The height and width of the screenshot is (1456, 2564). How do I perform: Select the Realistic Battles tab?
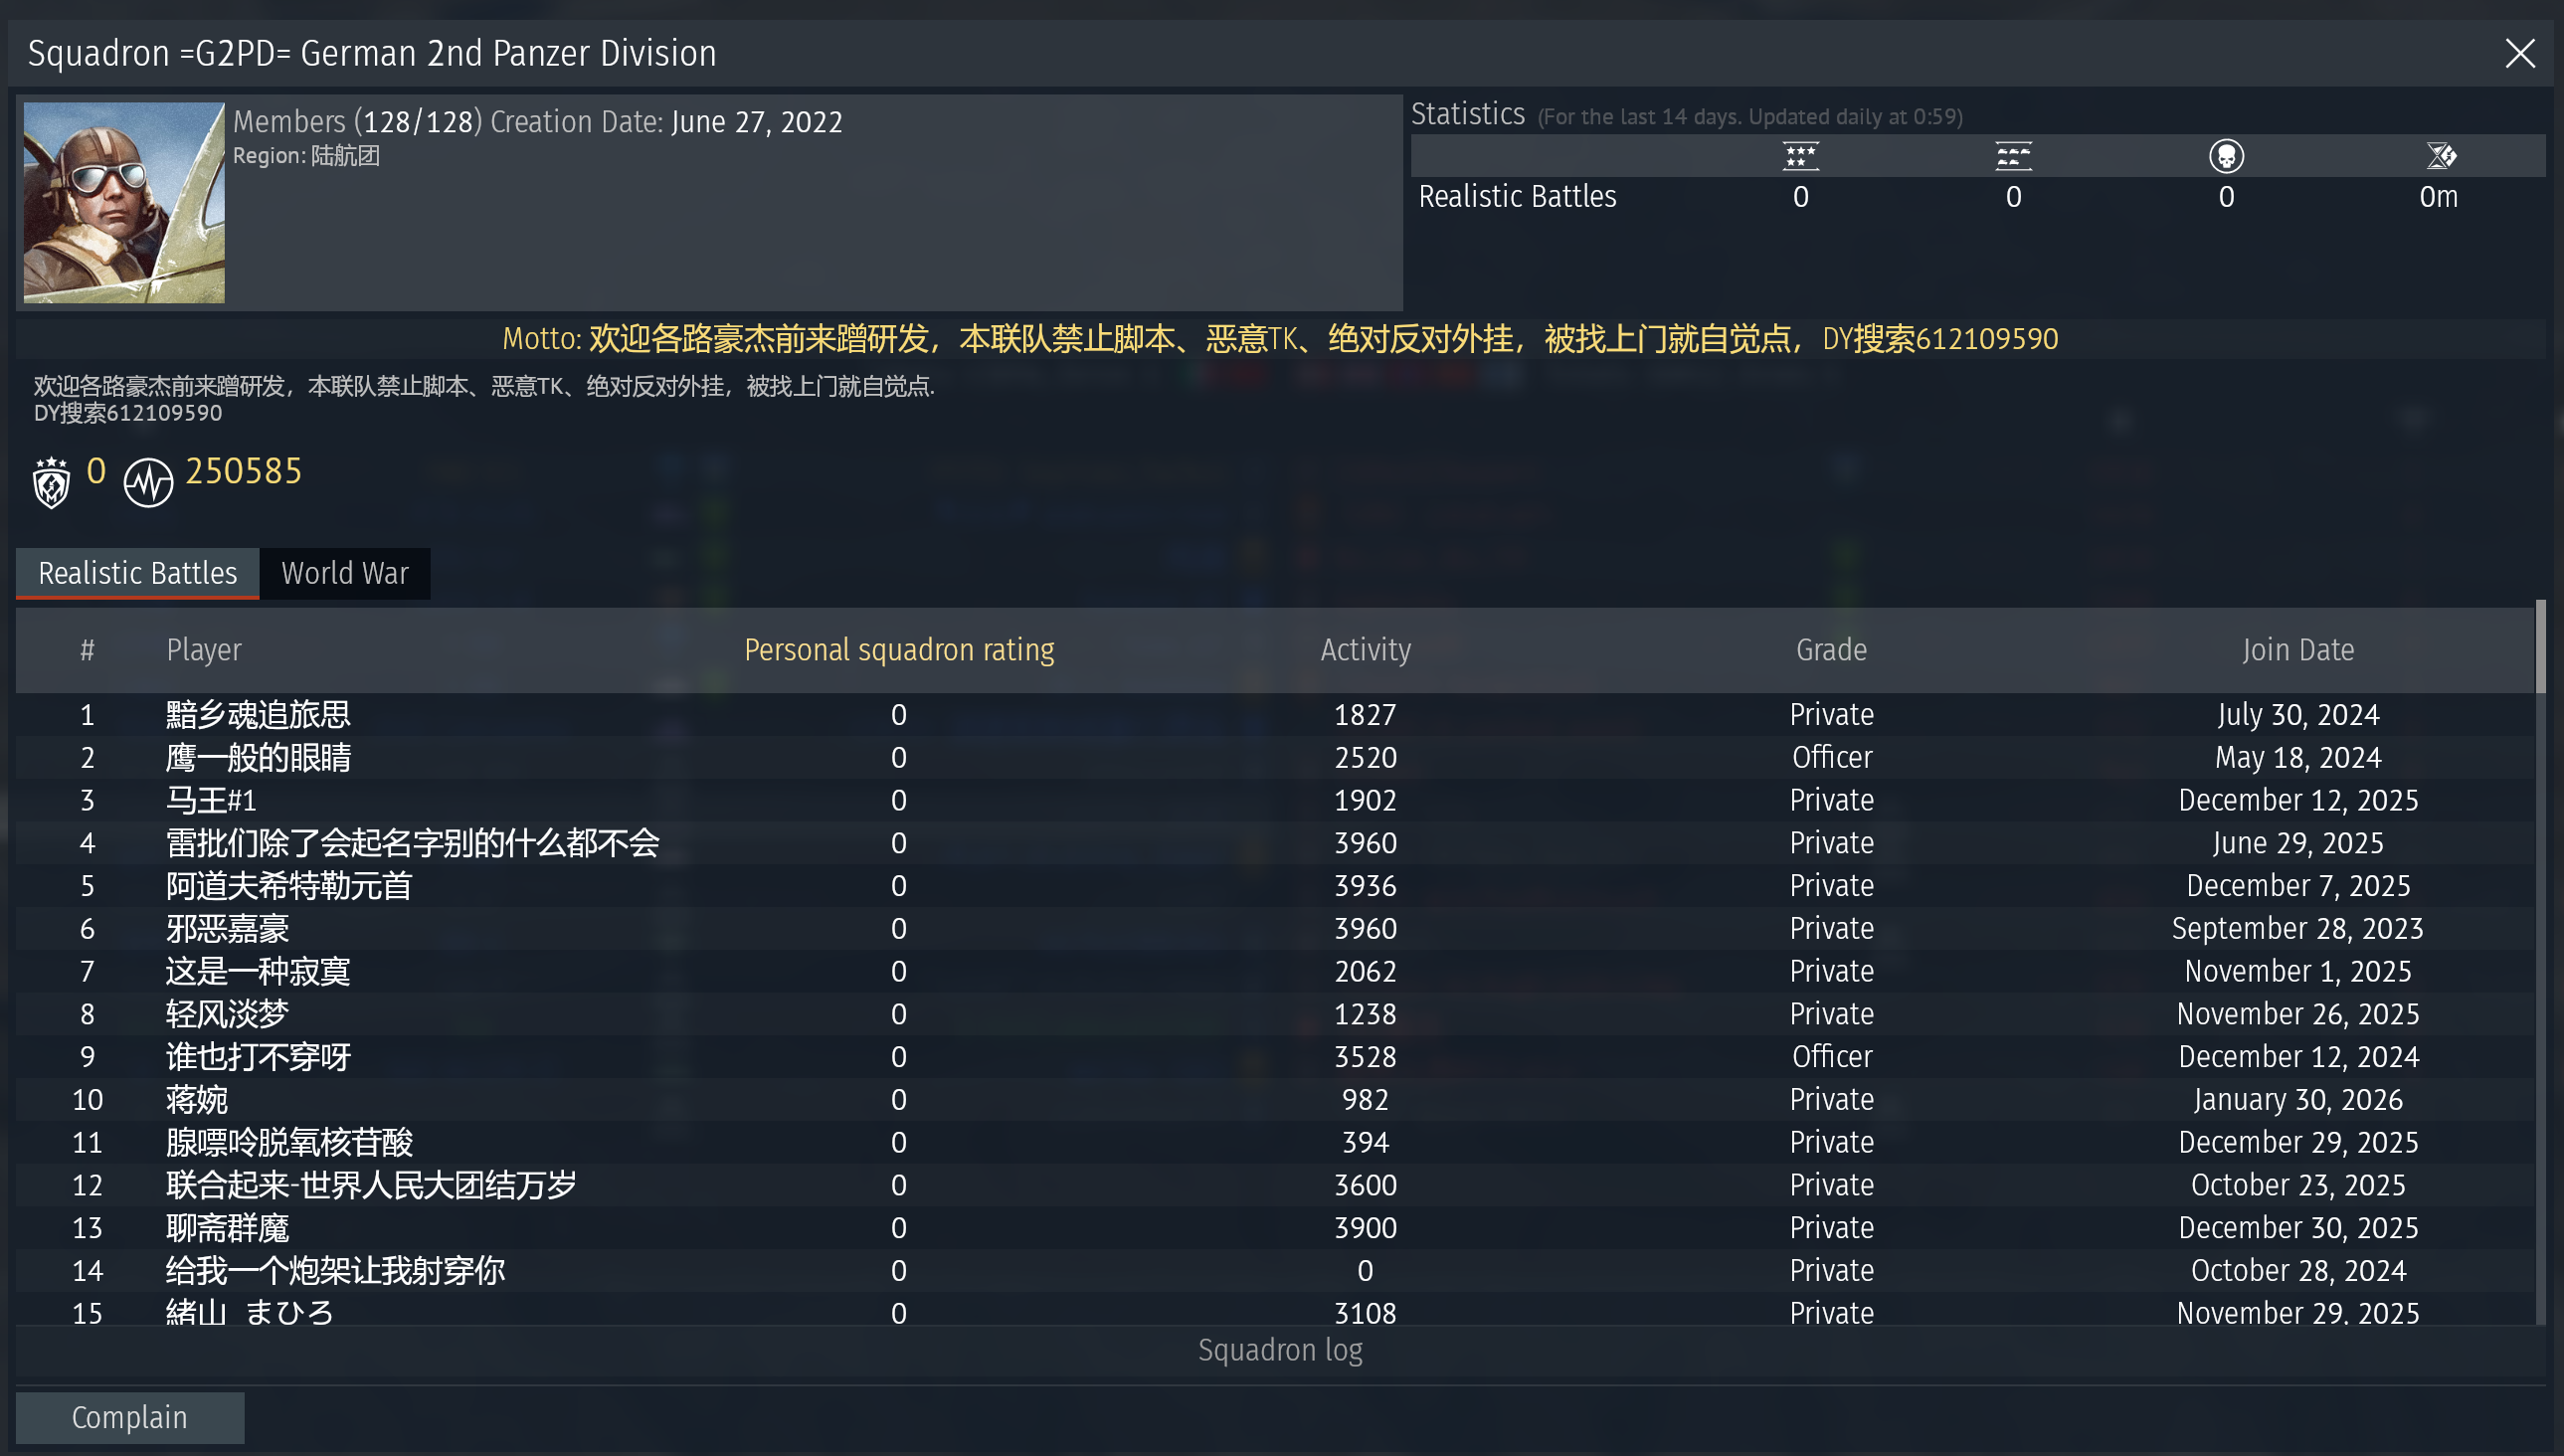138,573
